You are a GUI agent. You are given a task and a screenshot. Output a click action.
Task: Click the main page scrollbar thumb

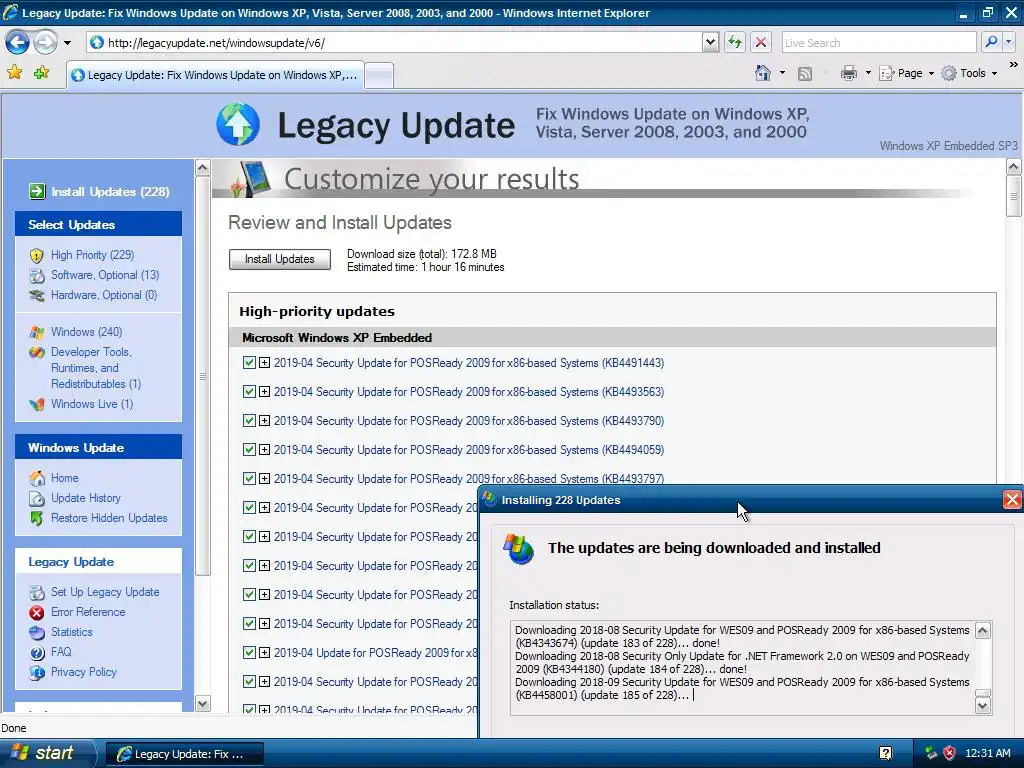1014,197
